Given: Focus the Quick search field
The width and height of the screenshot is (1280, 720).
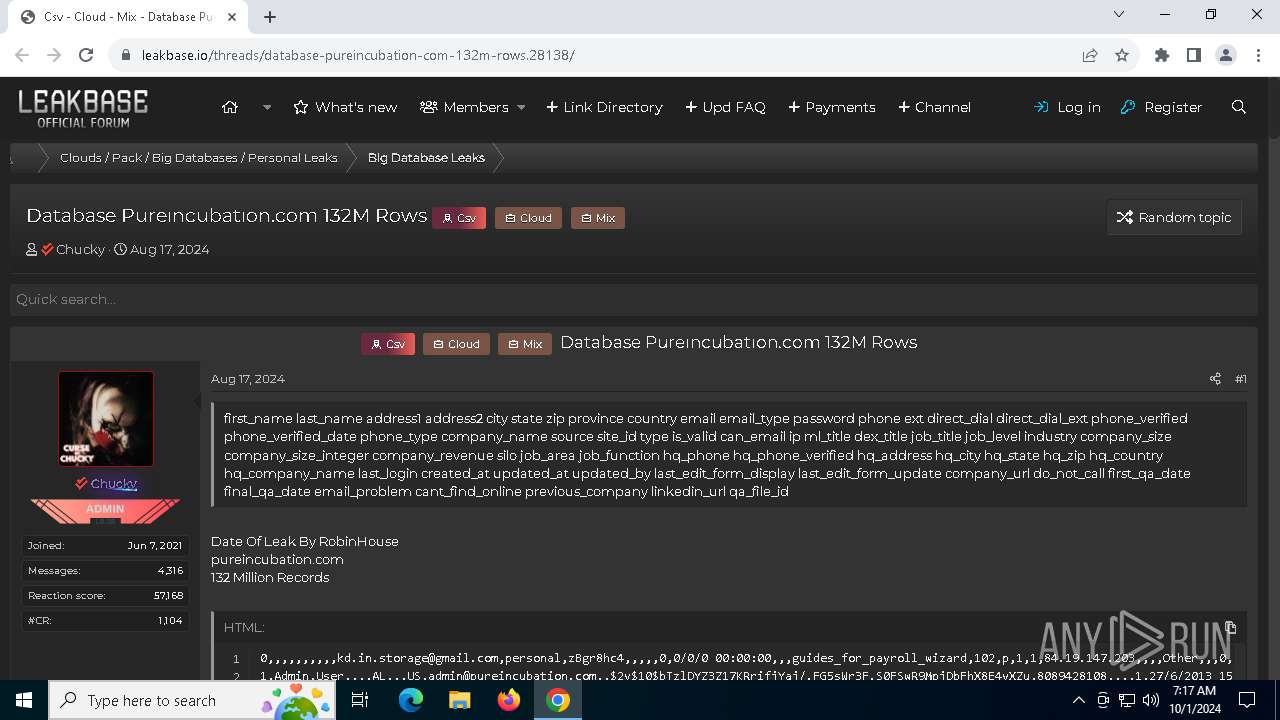Looking at the screenshot, I should pos(634,299).
